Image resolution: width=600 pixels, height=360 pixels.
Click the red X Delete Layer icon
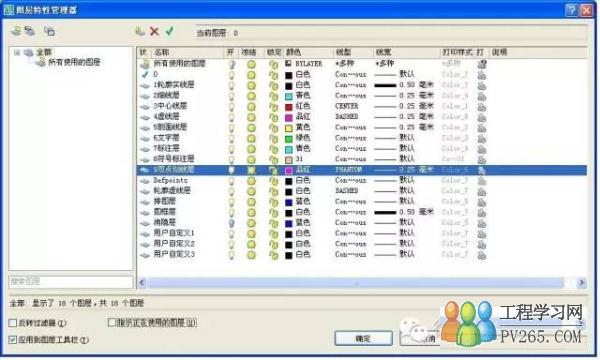pyautogui.click(x=154, y=31)
